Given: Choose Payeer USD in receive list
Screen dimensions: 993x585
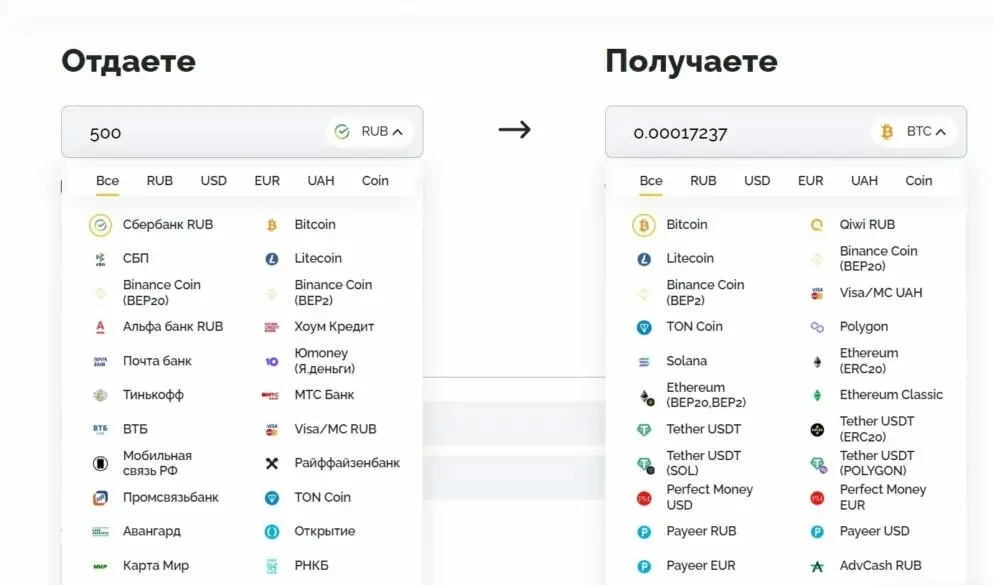Looking at the screenshot, I should click(874, 531).
